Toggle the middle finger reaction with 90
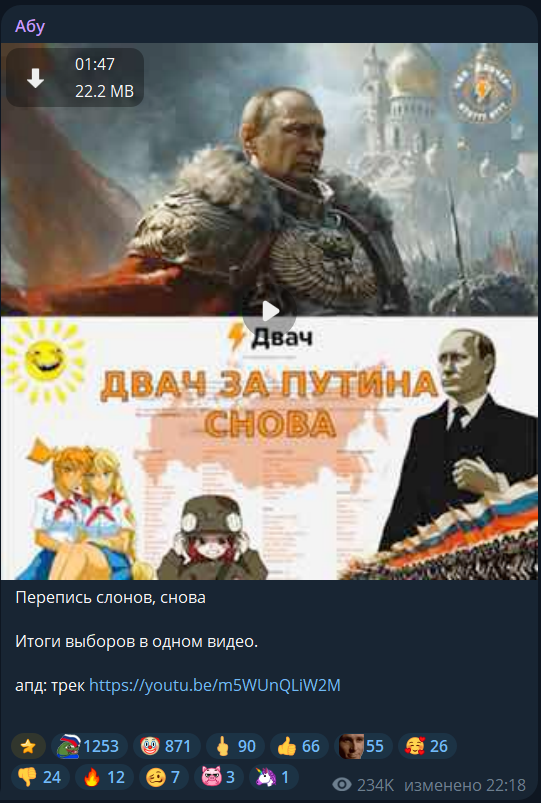The image size is (541, 803). coord(235,746)
